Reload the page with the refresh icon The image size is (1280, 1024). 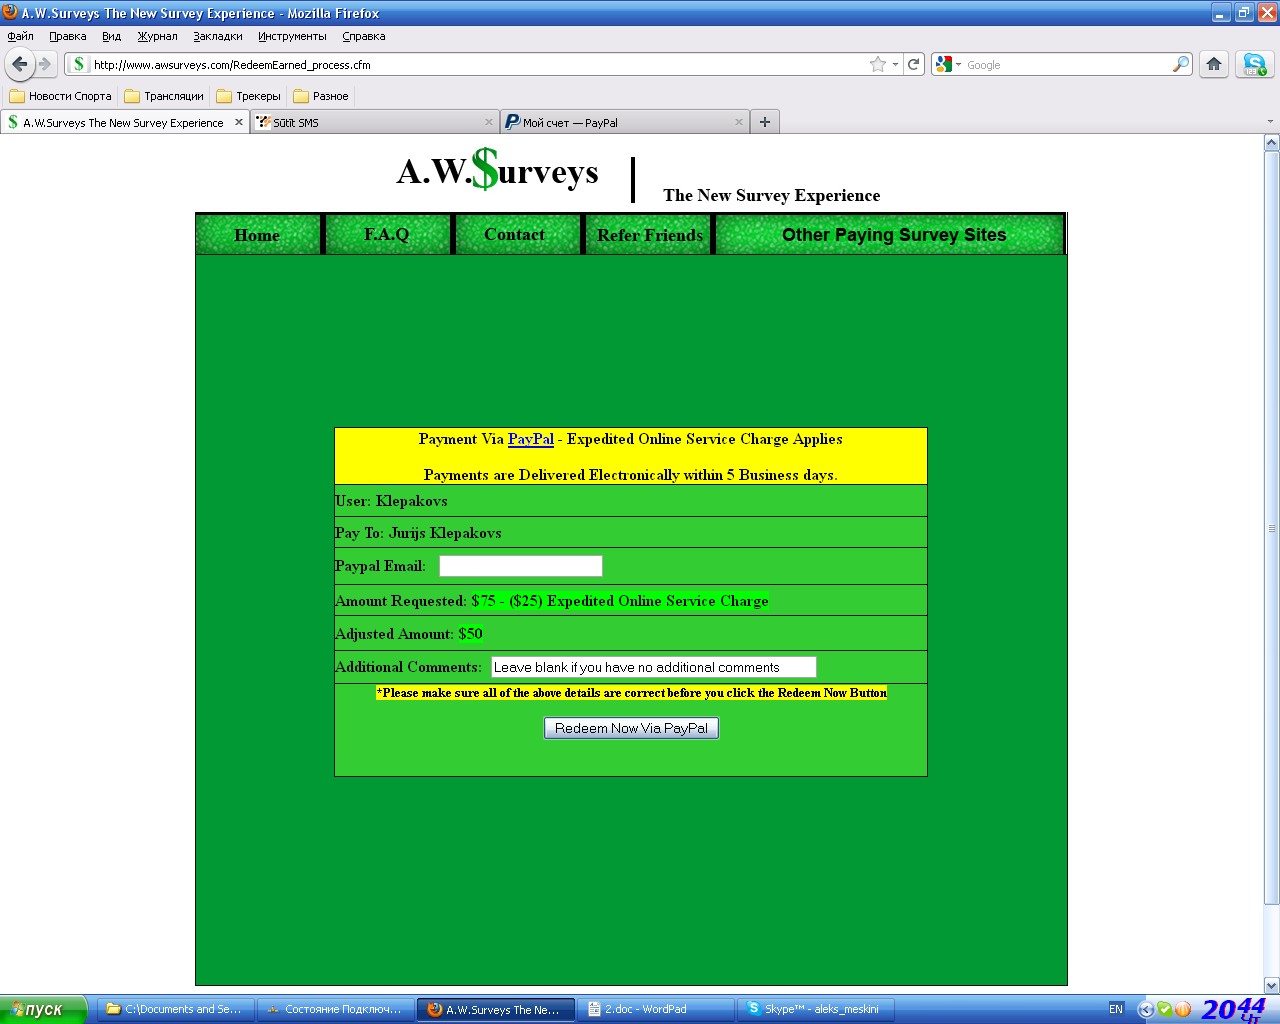pos(913,64)
